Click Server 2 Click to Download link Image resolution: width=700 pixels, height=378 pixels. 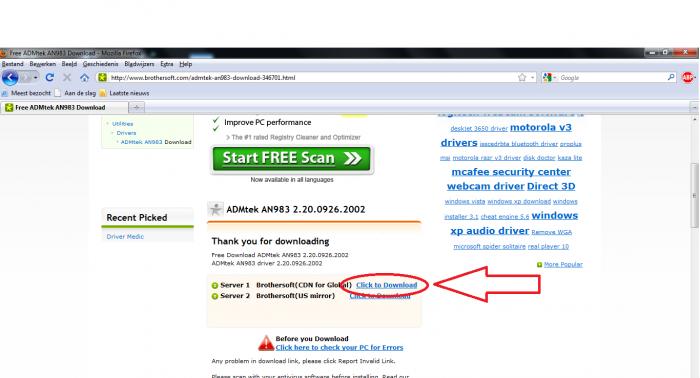coord(380,296)
